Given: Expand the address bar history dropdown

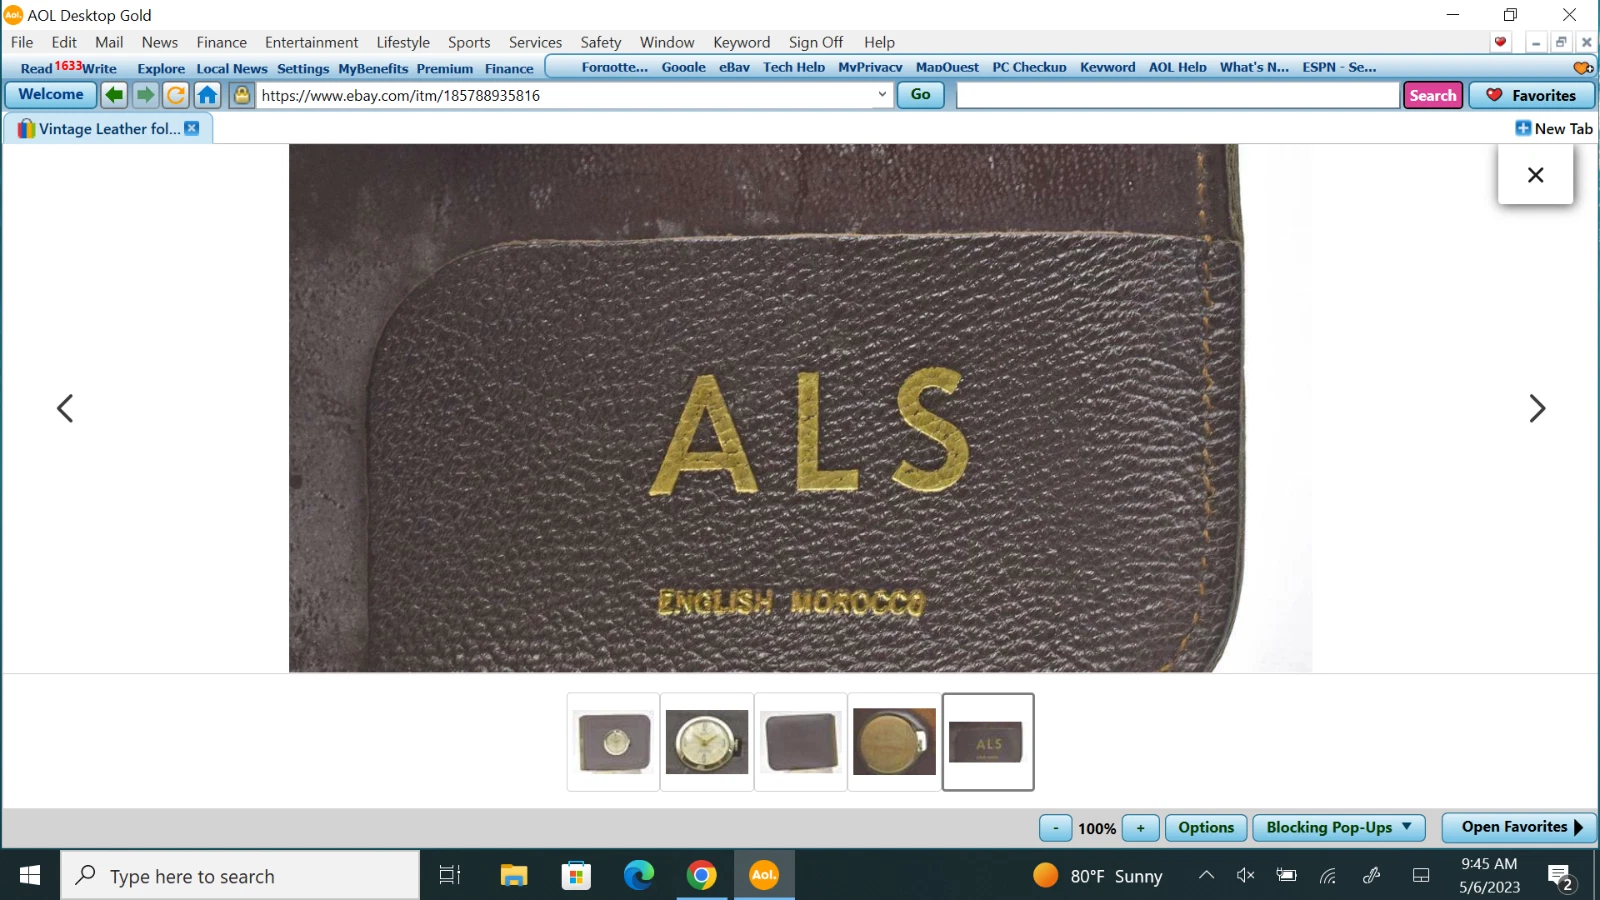Looking at the screenshot, I should 882,95.
